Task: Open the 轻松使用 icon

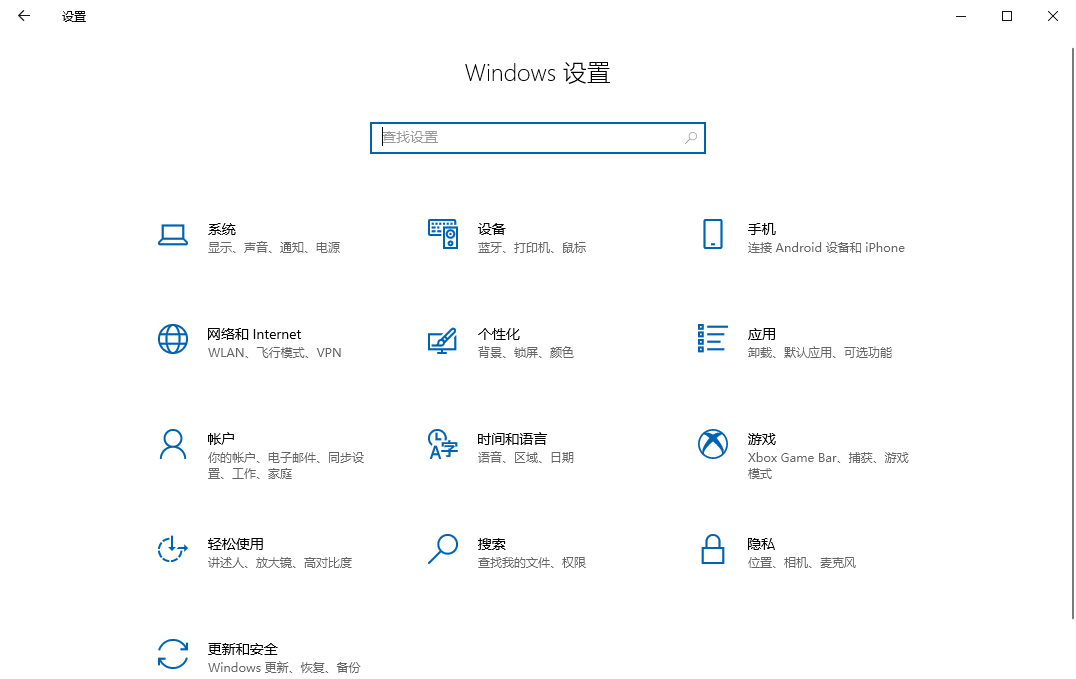Action: (x=173, y=549)
